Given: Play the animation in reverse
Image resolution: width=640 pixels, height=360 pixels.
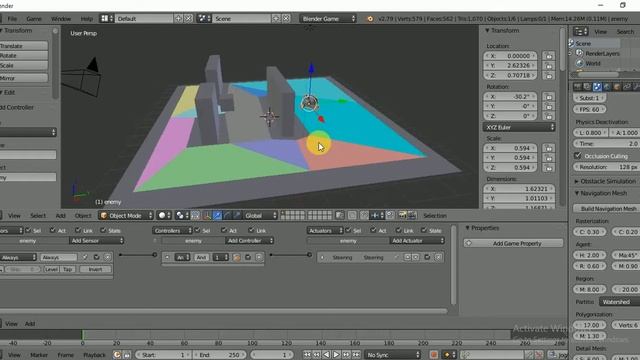Looking at the screenshot, I should coord(326,355).
